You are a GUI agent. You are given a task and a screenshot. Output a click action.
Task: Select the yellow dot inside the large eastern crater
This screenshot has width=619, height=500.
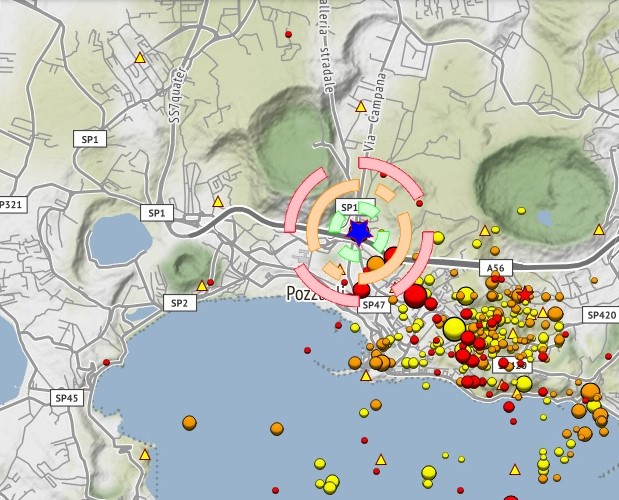(521, 211)
